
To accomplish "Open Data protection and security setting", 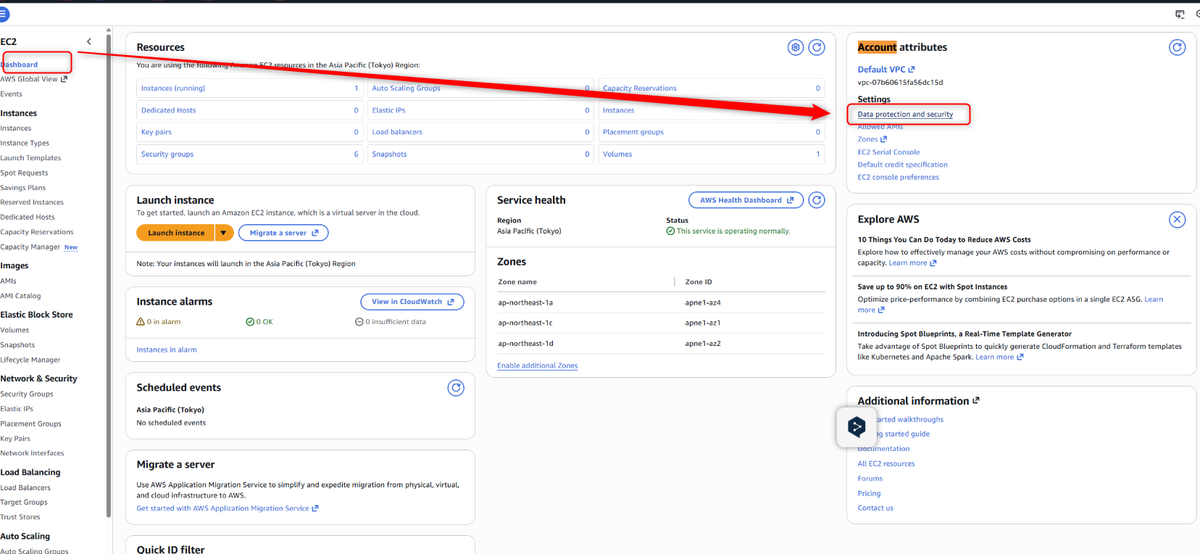I will click(905, 114).
